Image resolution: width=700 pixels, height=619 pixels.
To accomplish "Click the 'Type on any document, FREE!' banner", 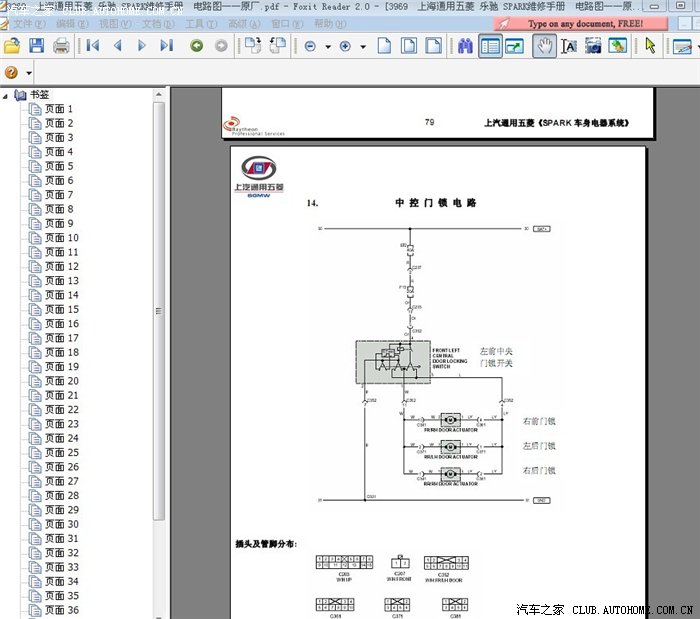I will point(581,24).
